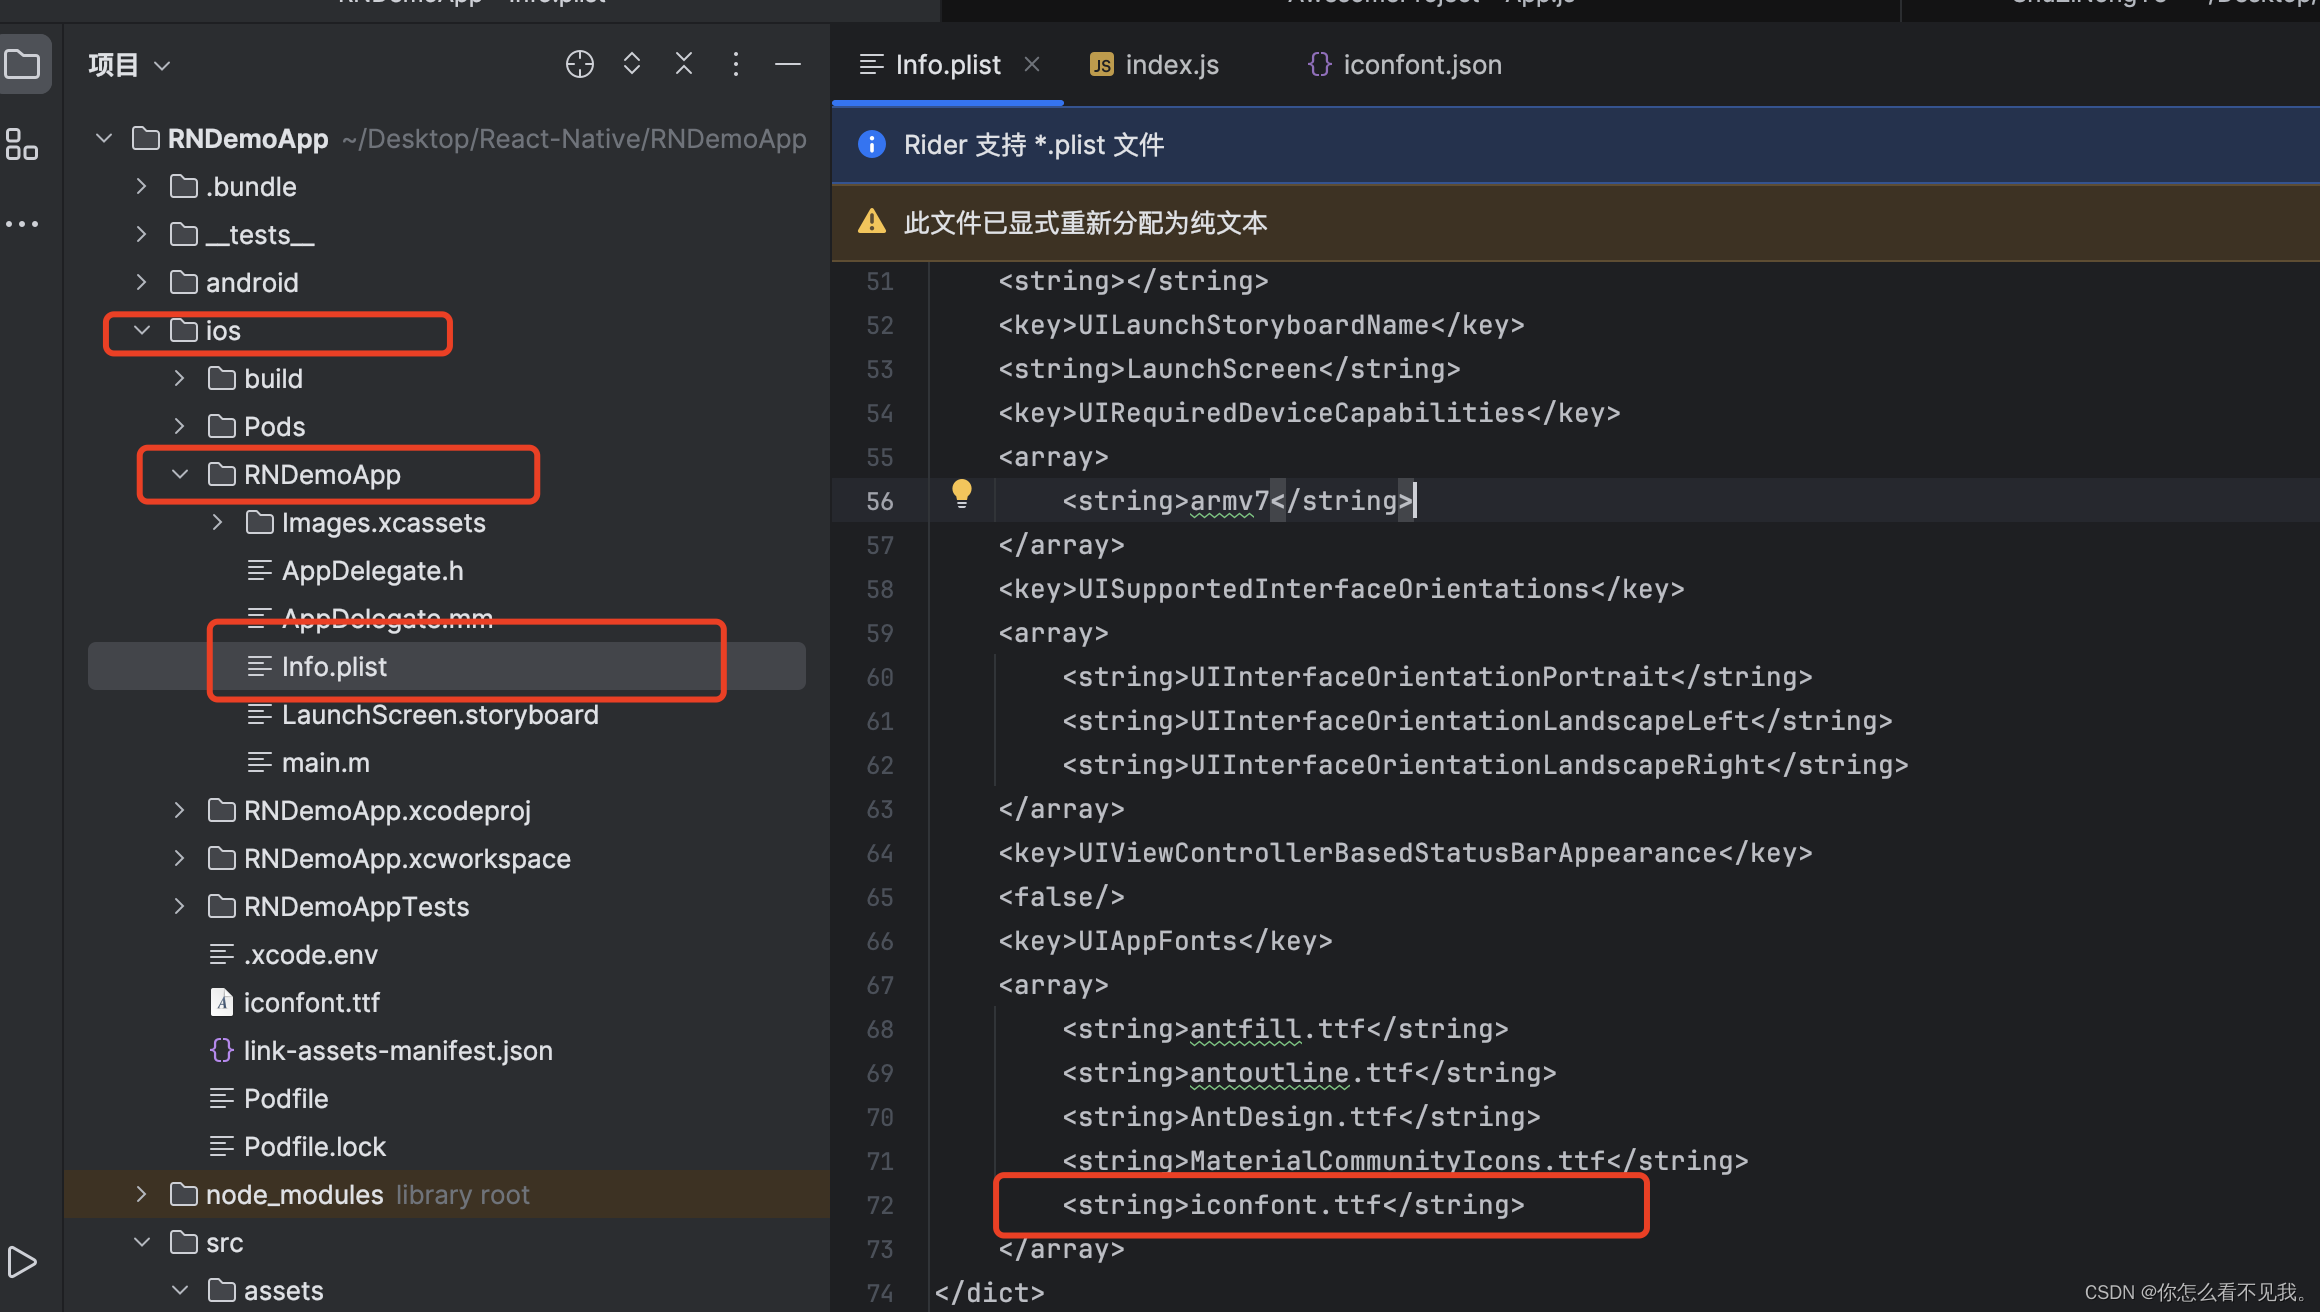This screenshot has height=1312, width=2320.
Task: Click the Run triangle icon in sidebar
Action: (x=21, y=1262)
